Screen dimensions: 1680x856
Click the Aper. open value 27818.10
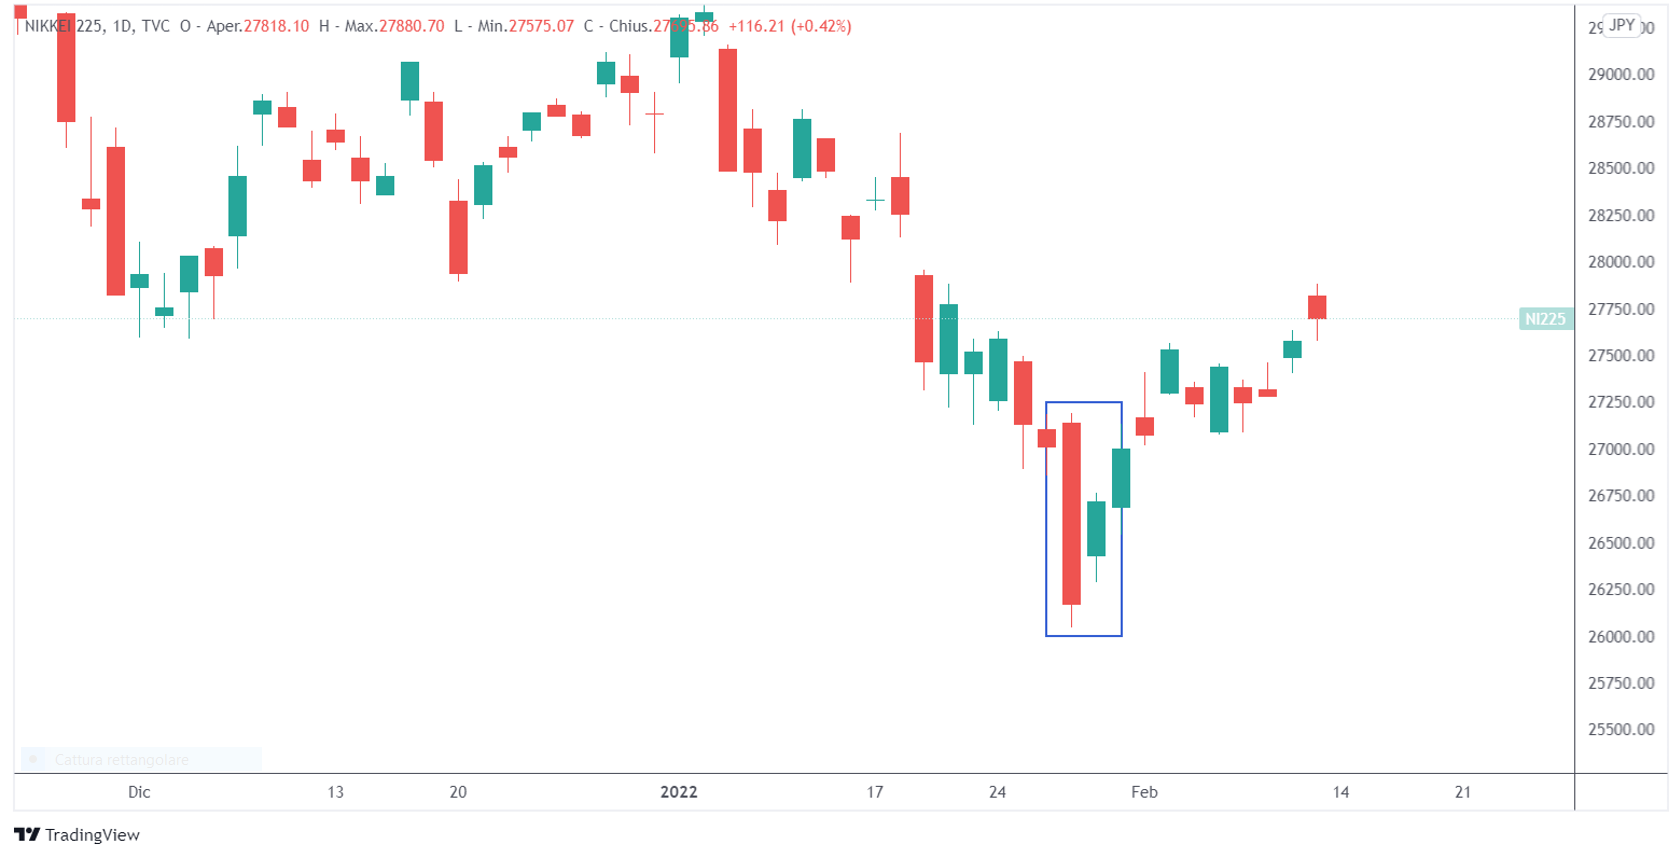tap(276, 26)
